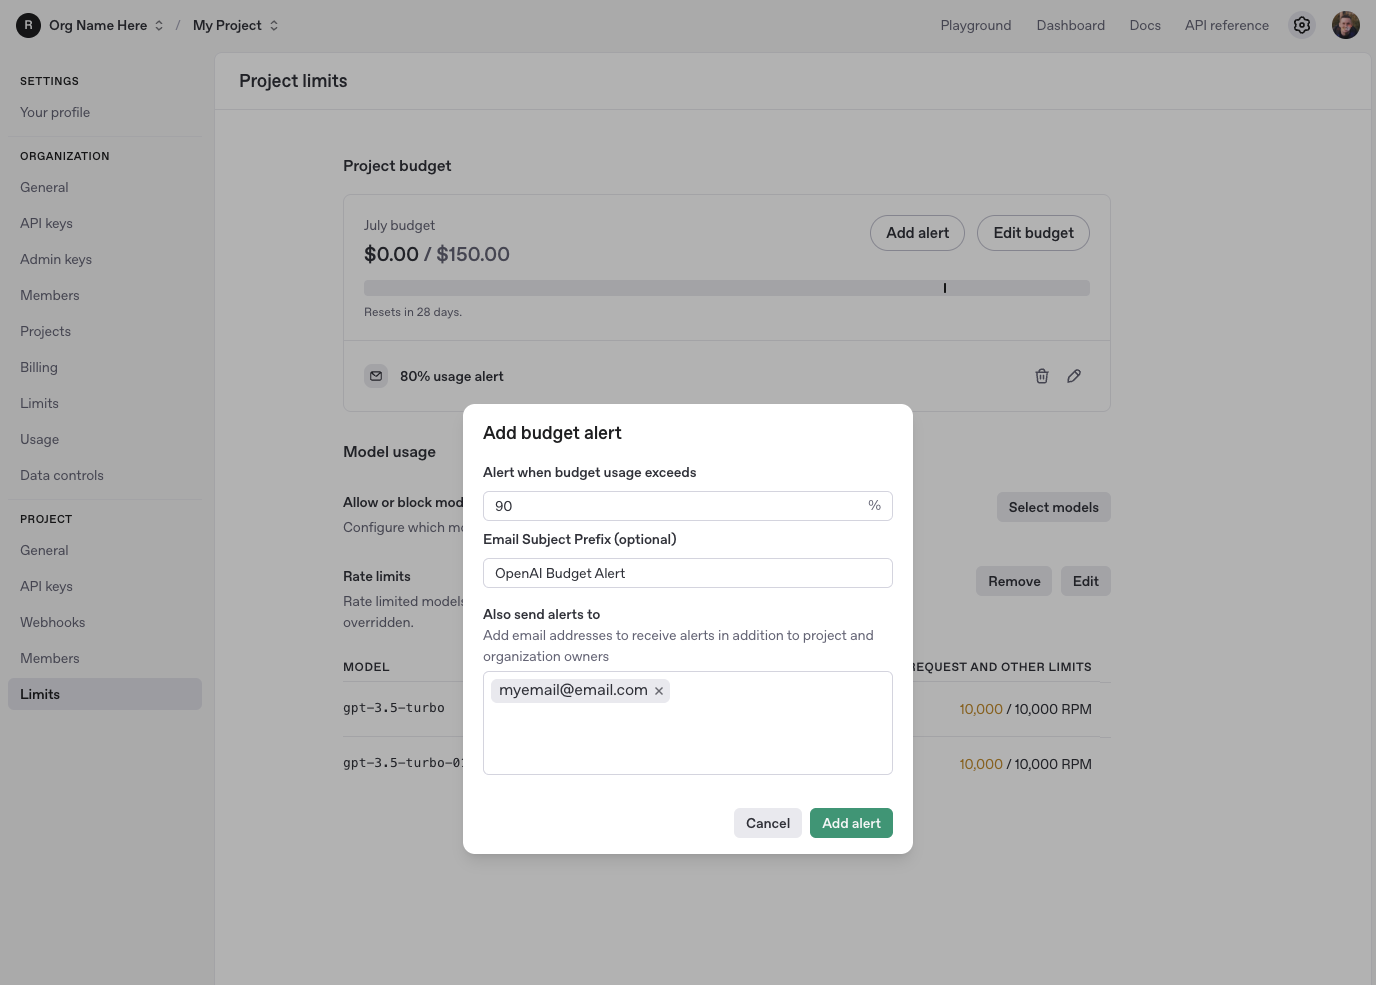This screenshot has width=1376, height=985.
Task: Confirm with green Add alert button
Action: (851, 823)
